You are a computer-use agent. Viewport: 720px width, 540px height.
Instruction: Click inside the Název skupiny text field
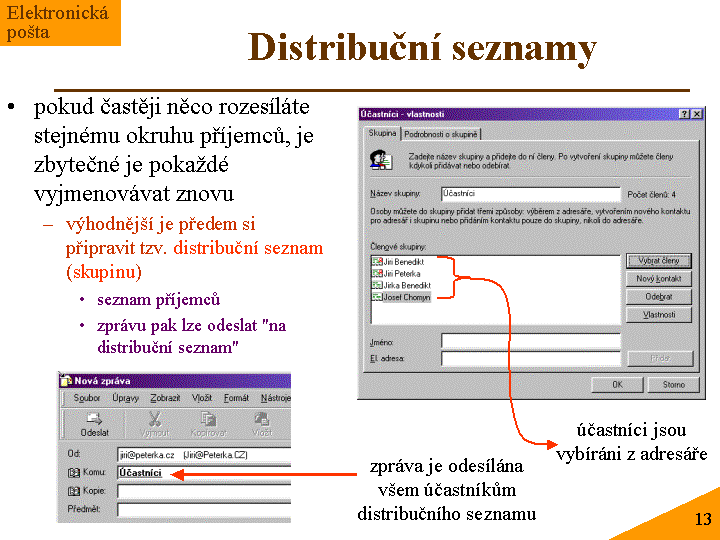pos(530,194)
